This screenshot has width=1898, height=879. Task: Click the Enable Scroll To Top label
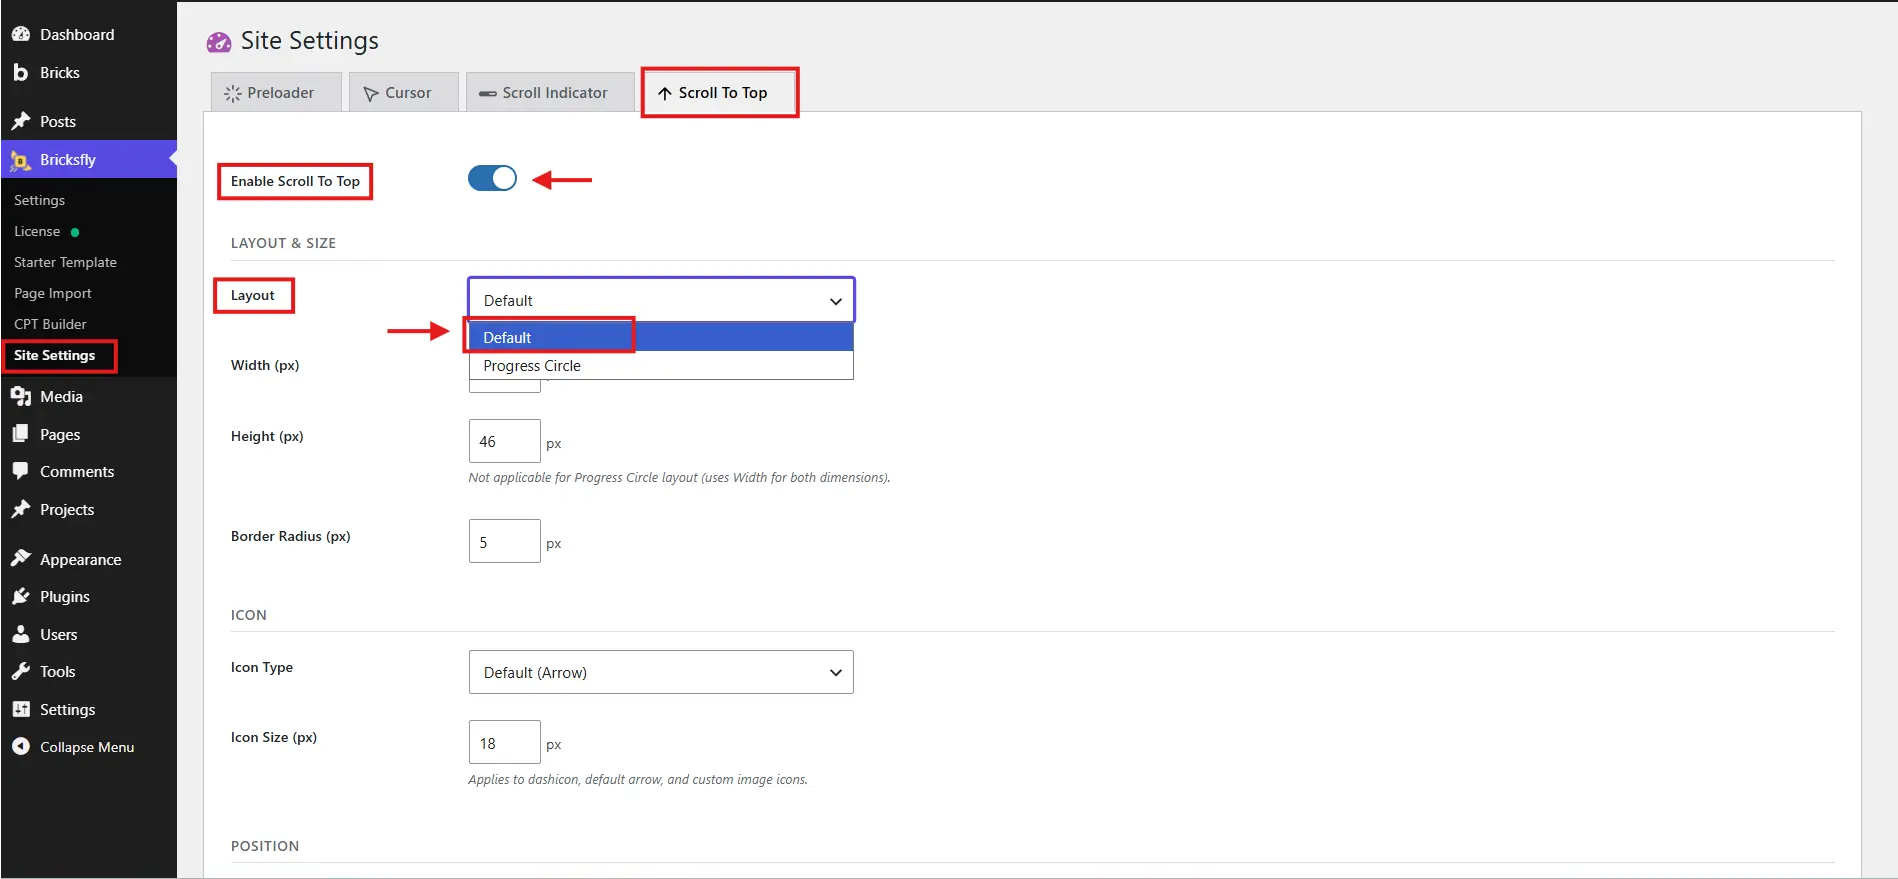point(295,181)
